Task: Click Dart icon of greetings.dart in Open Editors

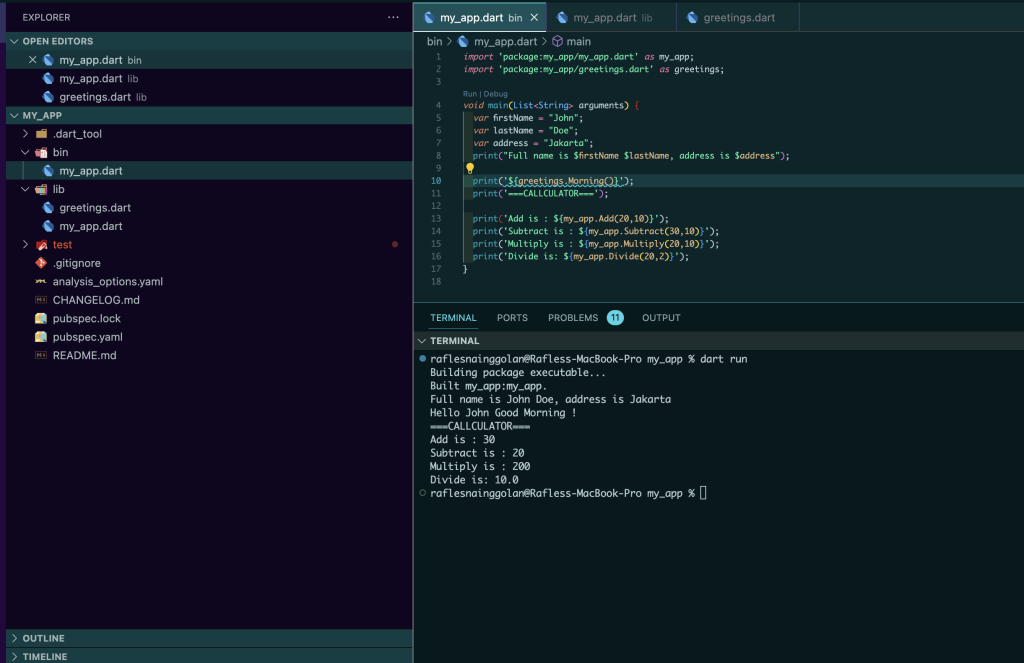Action: 48,97
